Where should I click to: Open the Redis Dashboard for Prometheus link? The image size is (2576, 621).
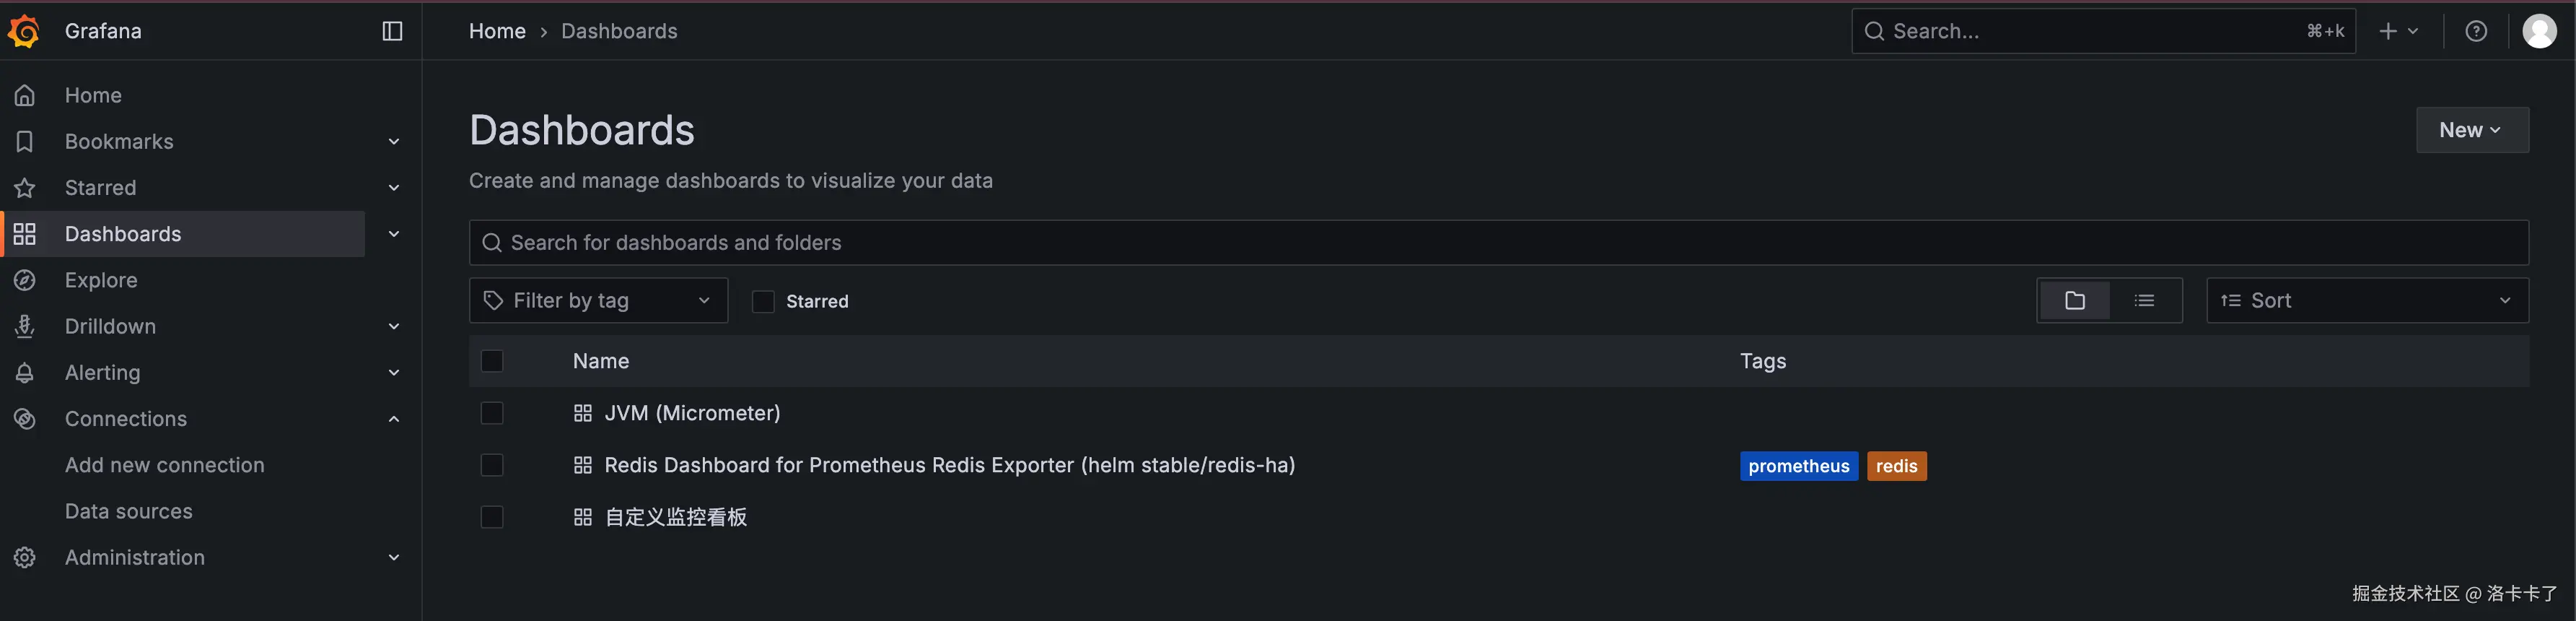click(949, 465)
